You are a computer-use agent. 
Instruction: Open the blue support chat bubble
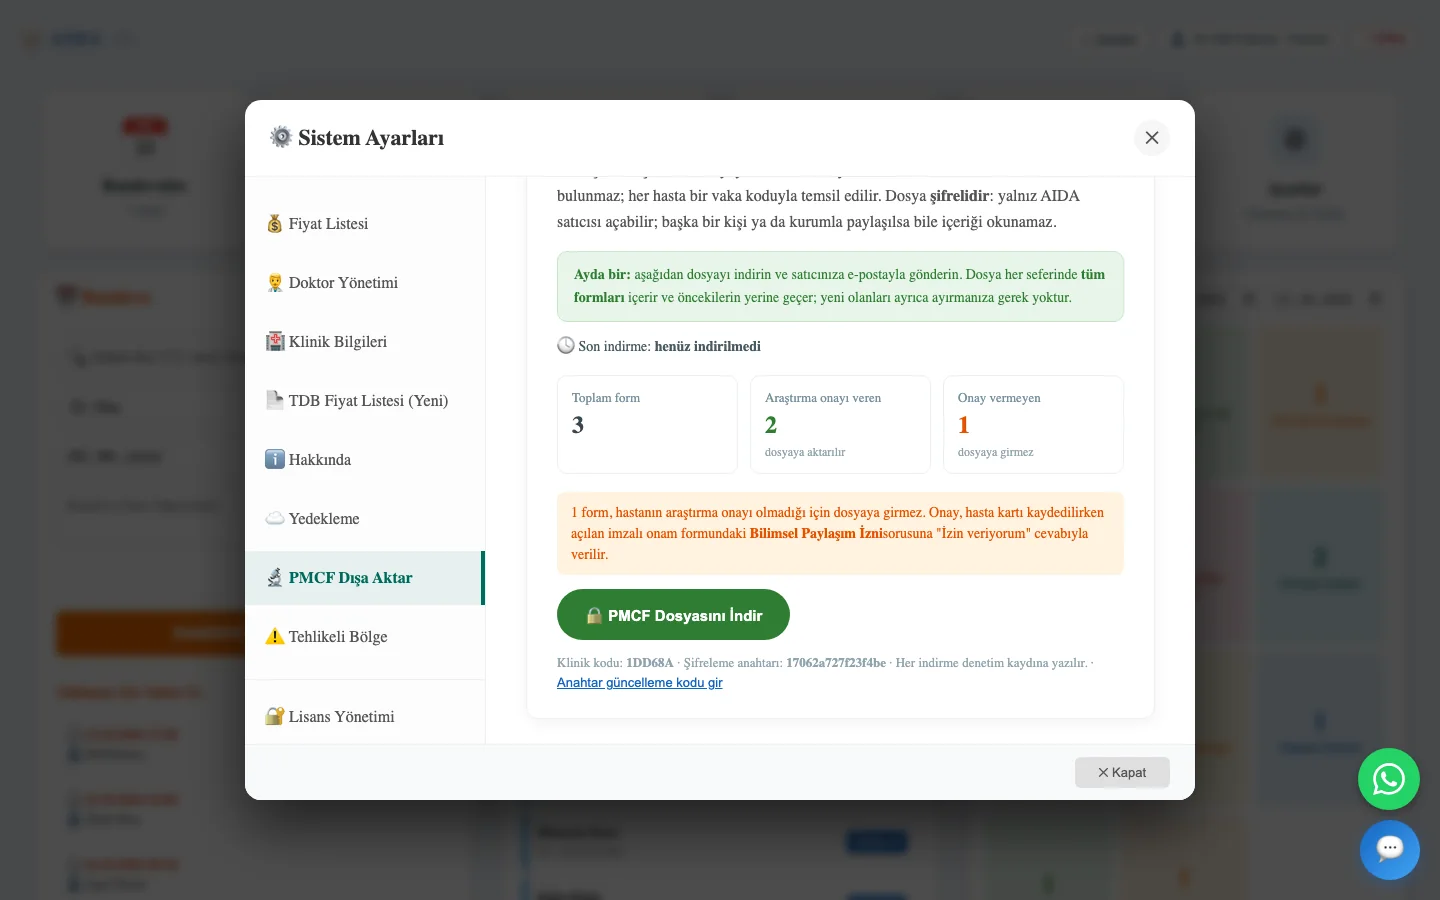(x=1389, y=850)
